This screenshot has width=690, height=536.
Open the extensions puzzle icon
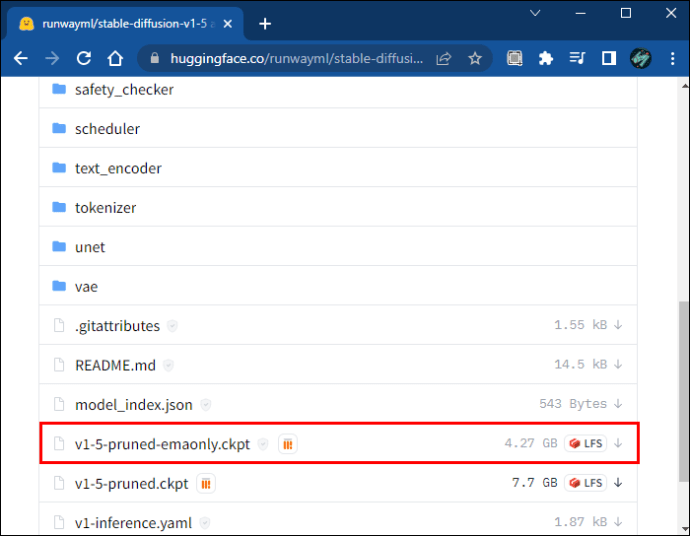pos(546,58)
